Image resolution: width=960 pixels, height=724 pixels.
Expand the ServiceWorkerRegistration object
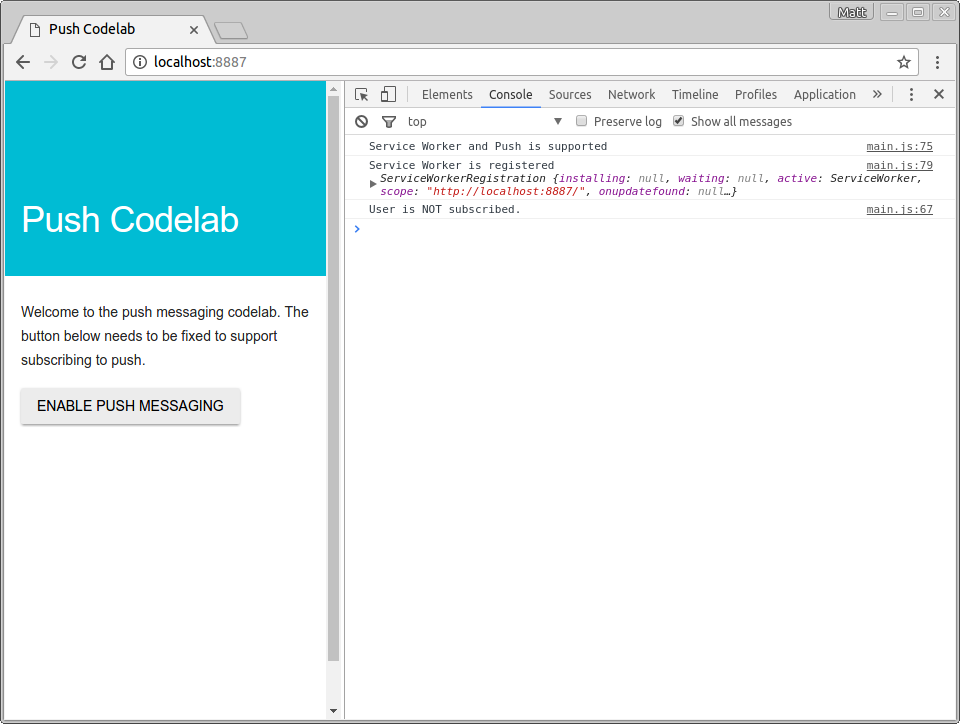click(x=374, y=184)
